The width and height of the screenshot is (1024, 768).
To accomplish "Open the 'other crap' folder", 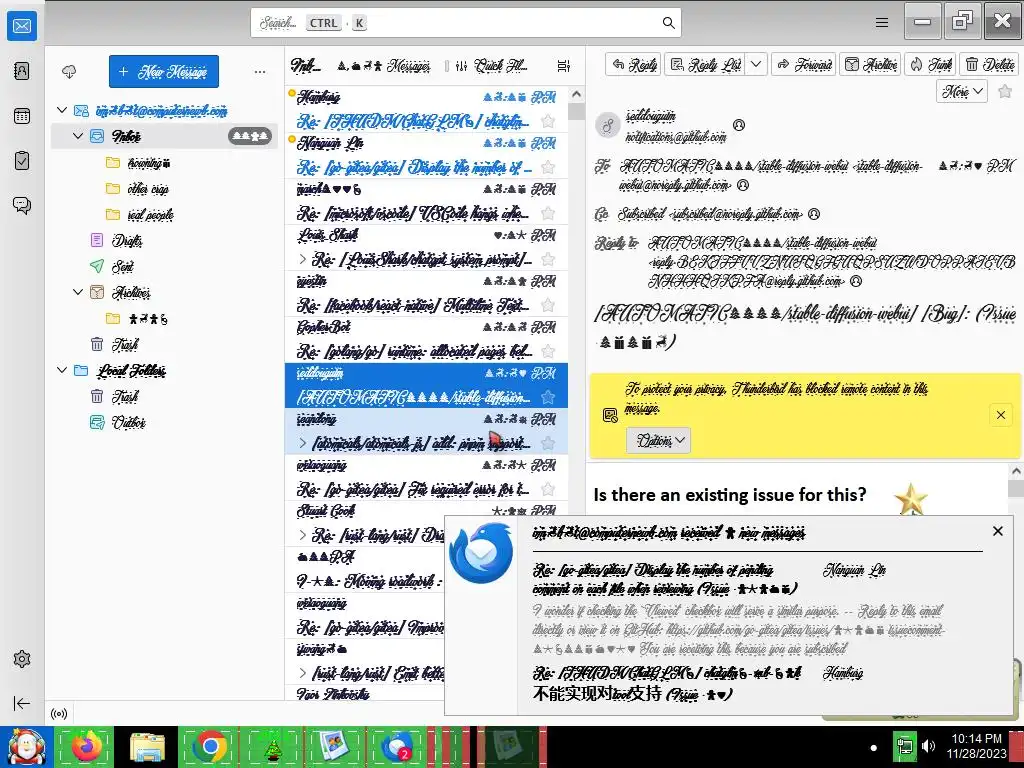I will [x=163, y=189].
